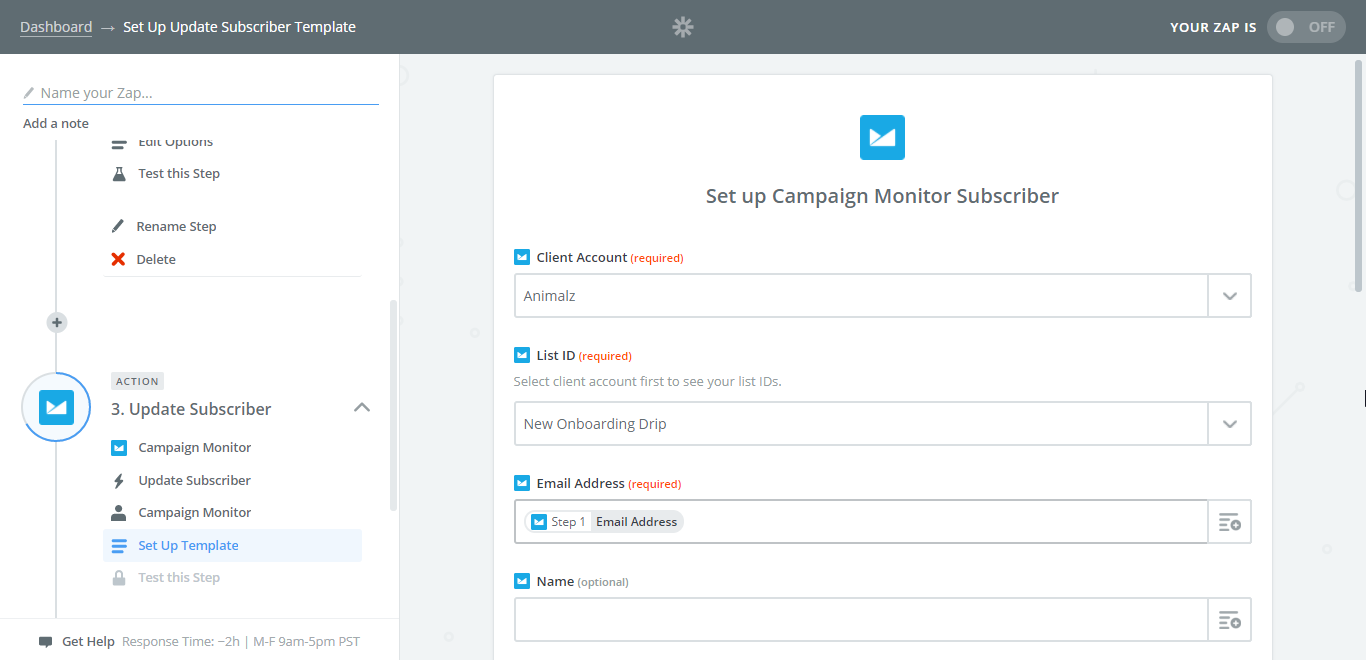Viewport: 1366px width, 660px height.
Task: Click the pencil icon beside Name your Zap
Action: coord(29,93)
